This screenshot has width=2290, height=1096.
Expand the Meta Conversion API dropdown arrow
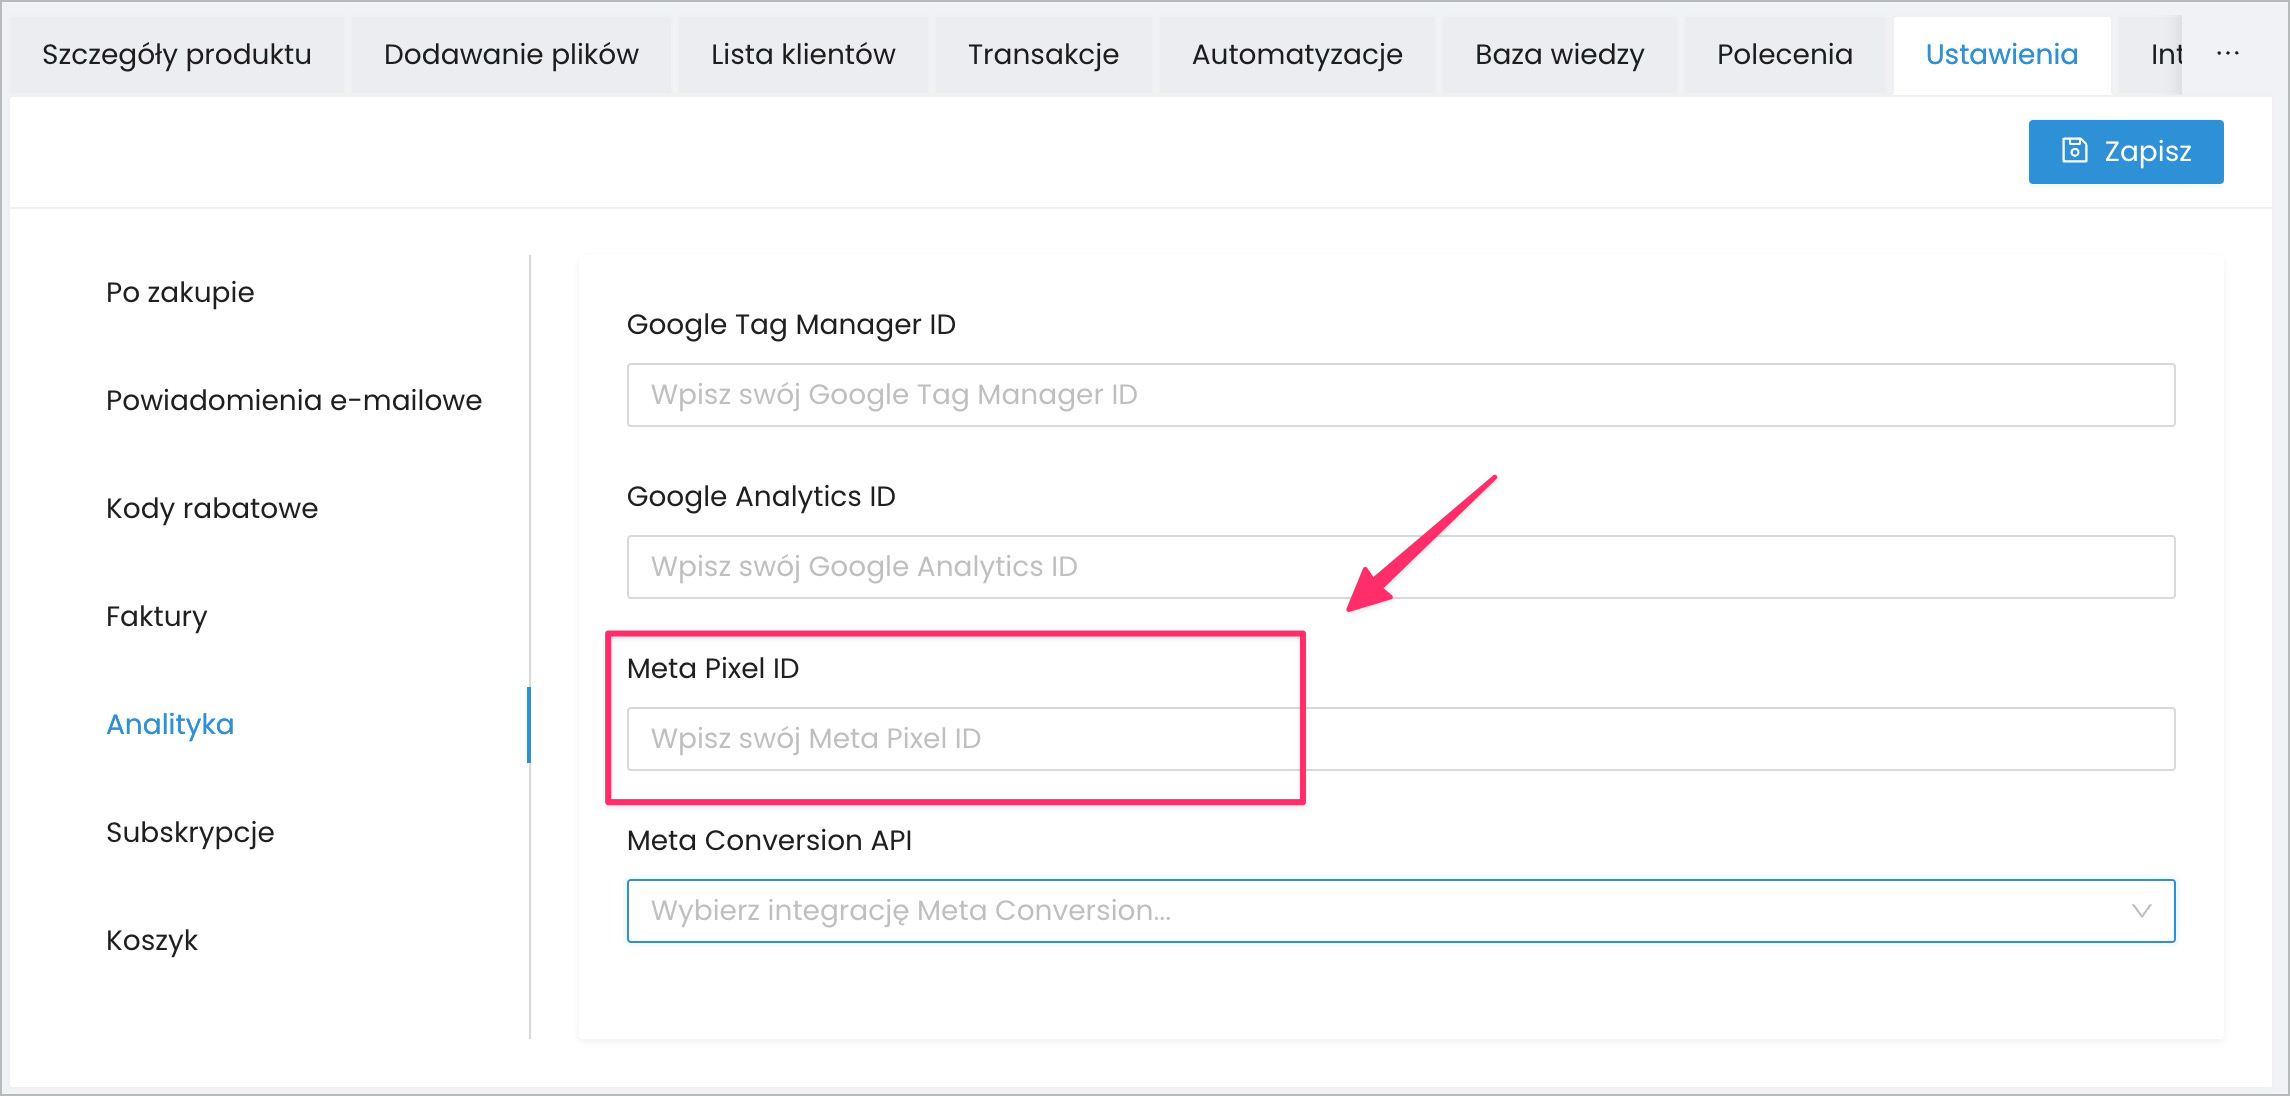(x=2141, y=911)
